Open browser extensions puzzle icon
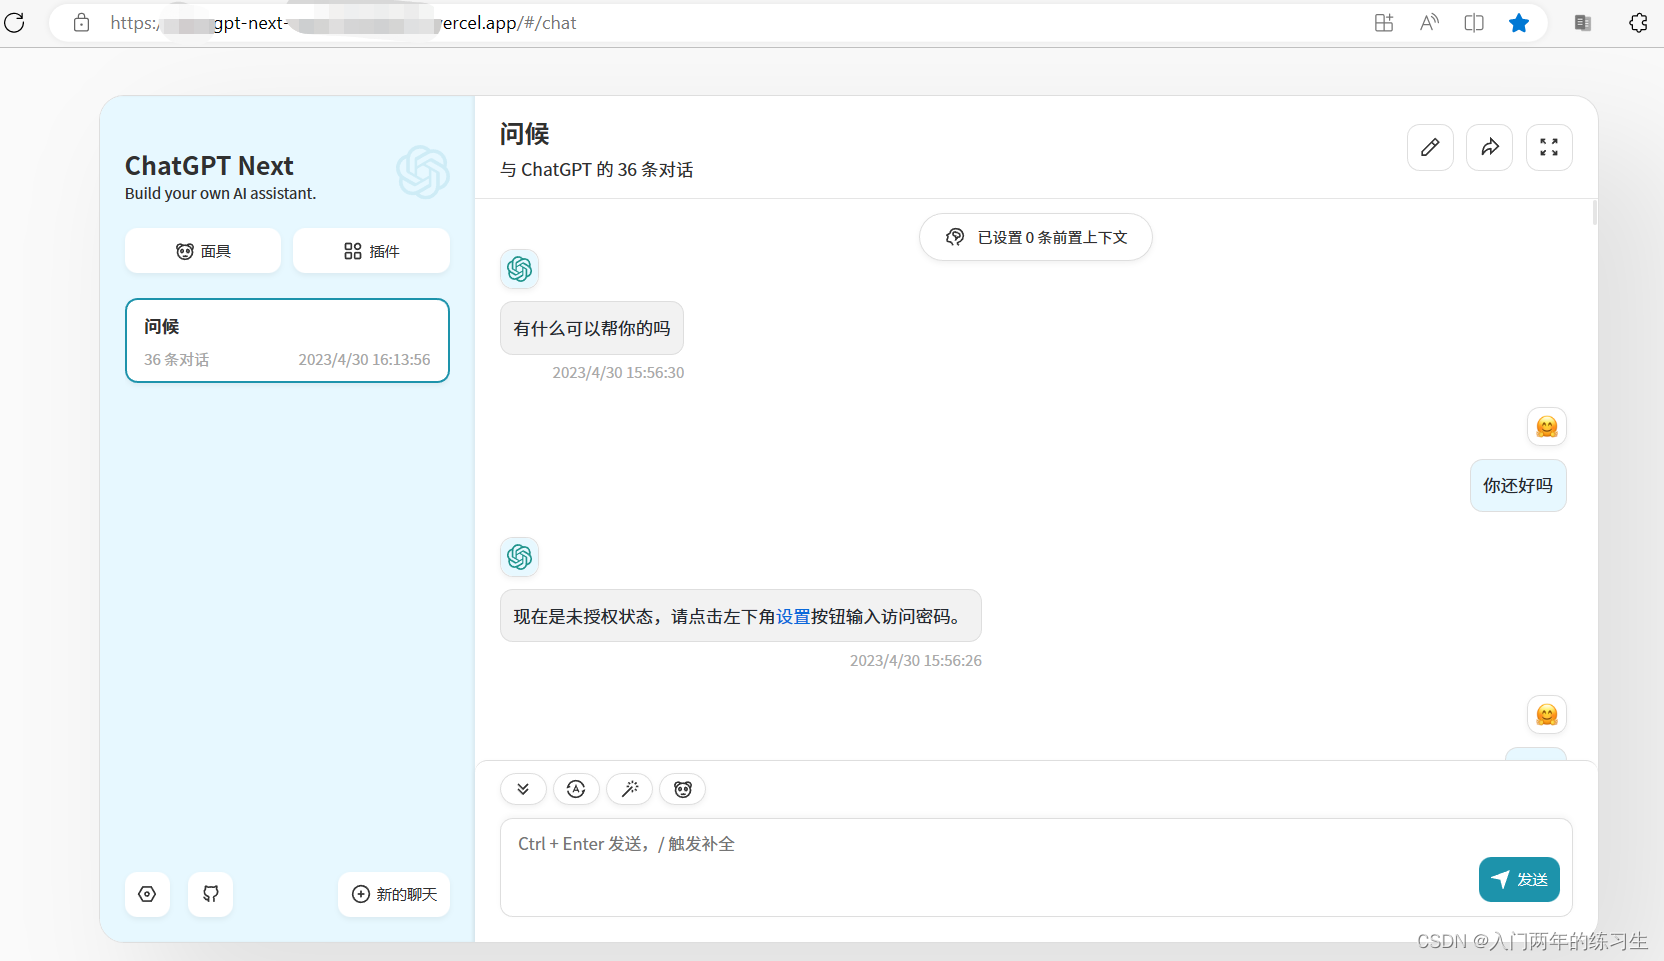Viewport: 1664px width, 961px height. (x=1638, y=23)
